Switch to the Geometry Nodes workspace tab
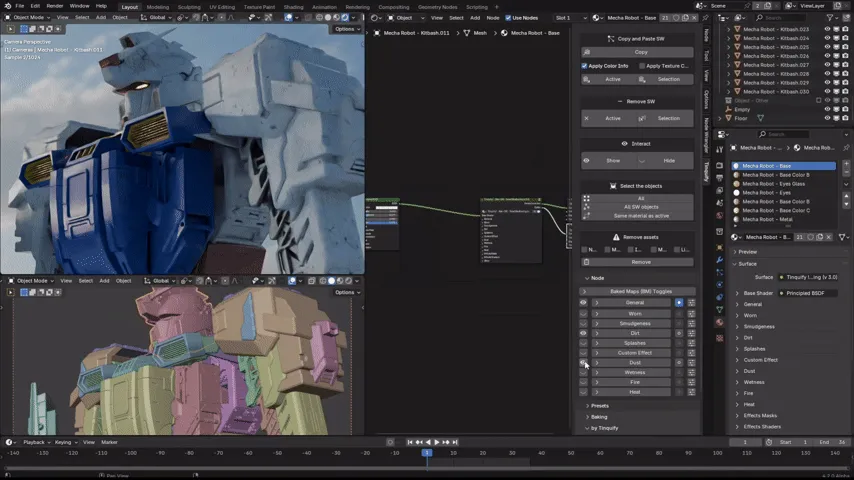This screenshot has width=854, height=480. click(x=437, y=7)
